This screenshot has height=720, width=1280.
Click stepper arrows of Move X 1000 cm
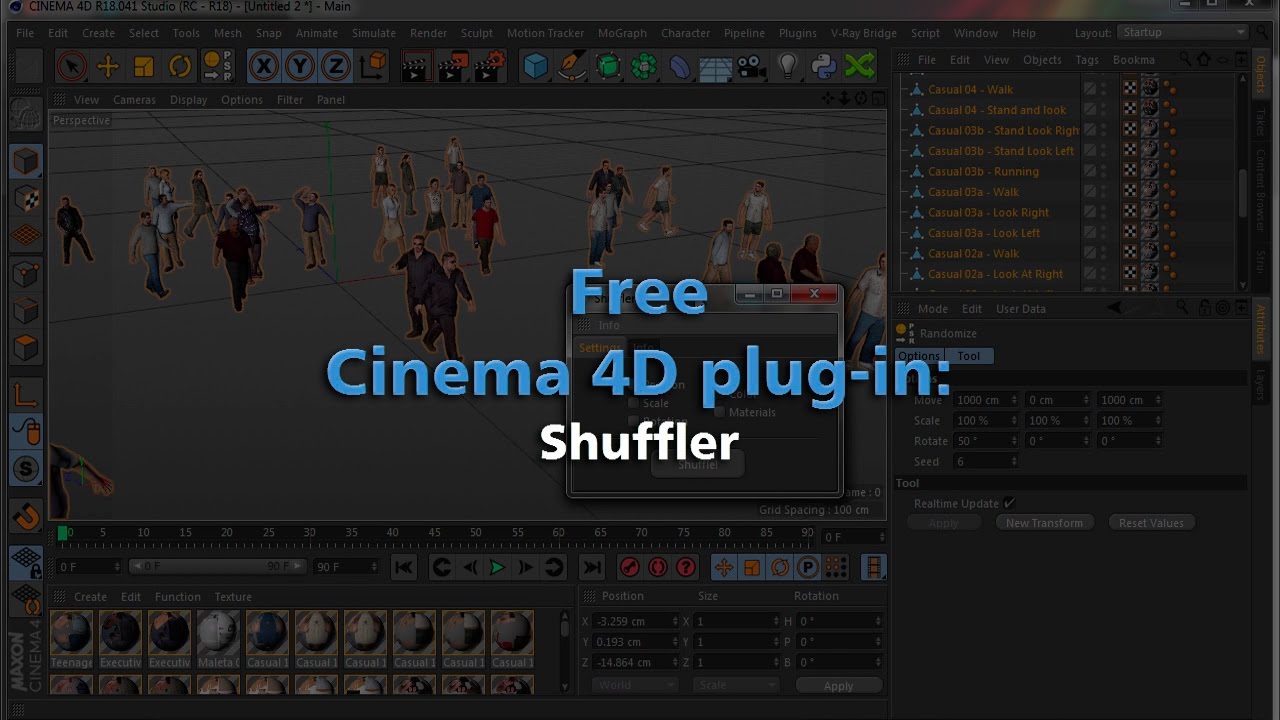(x=1014, y=400)
